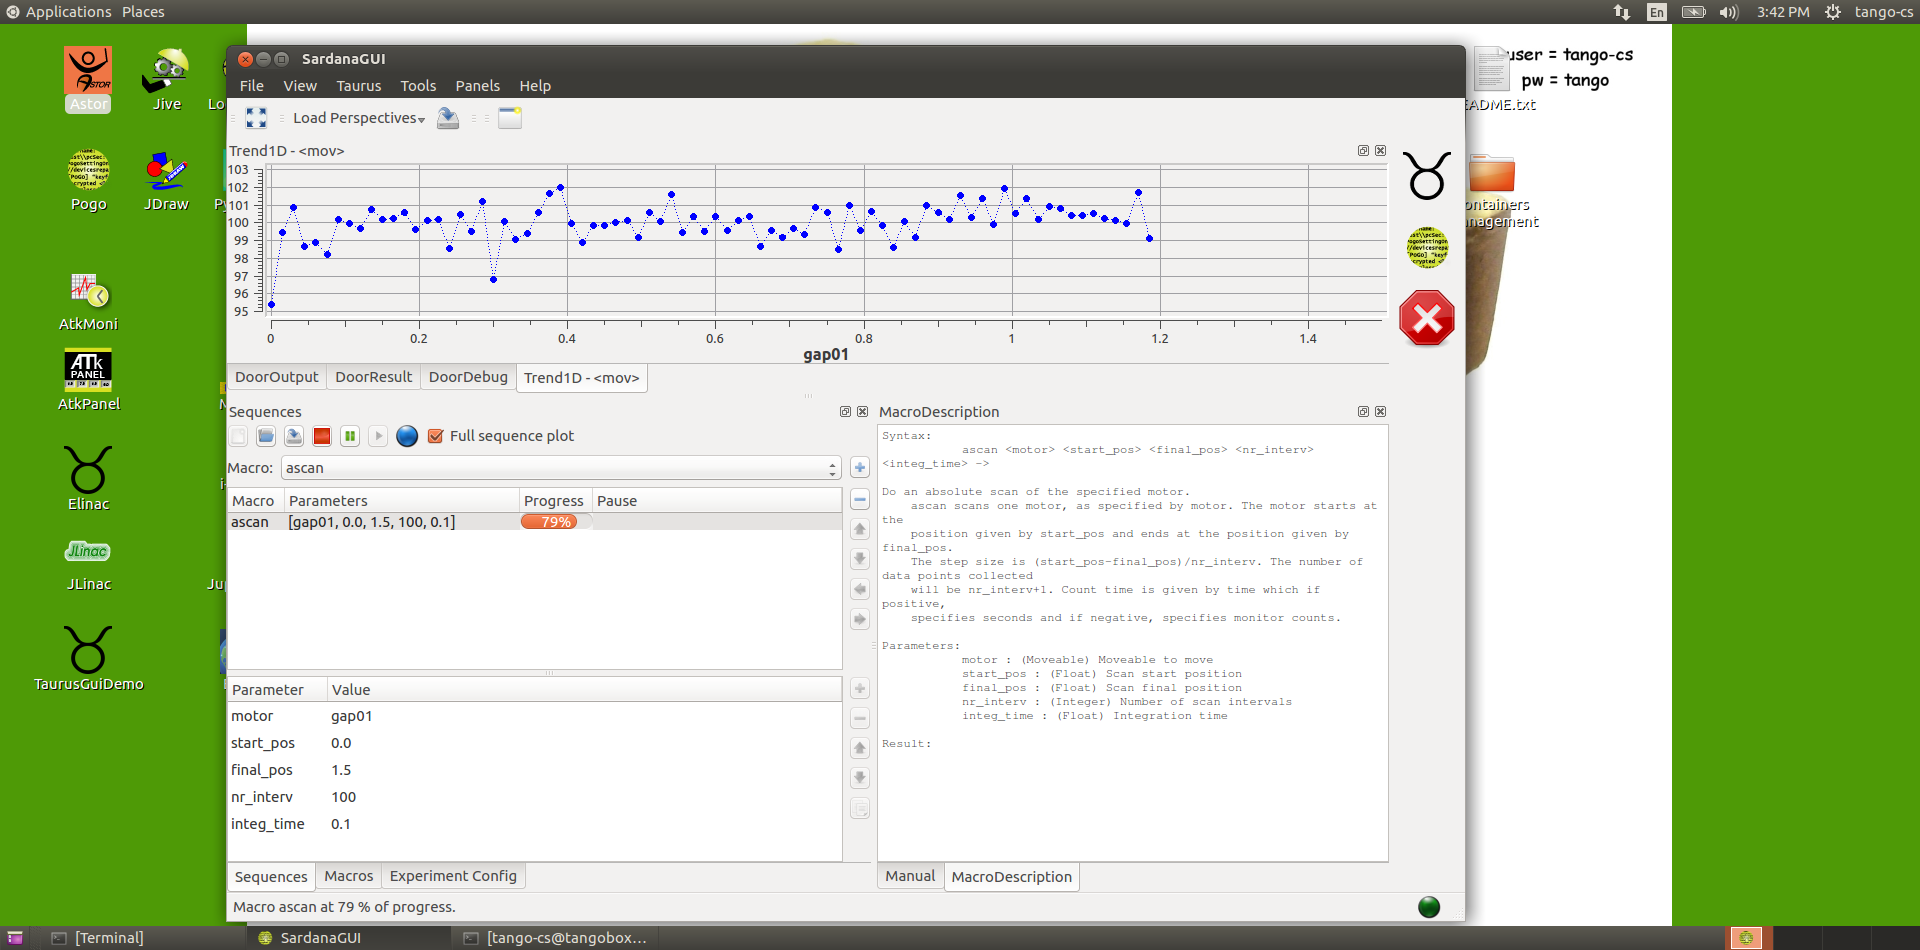The image size is (1920, 950).
Task: Open the Macro combo box
Action: pyautogui.click(x=561, y=468)
